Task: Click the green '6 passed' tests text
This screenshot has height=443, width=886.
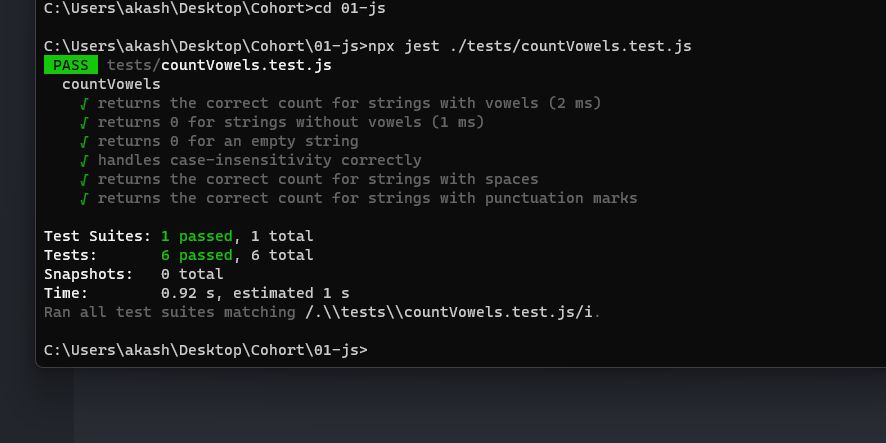Action: click(x=197, y=255)
